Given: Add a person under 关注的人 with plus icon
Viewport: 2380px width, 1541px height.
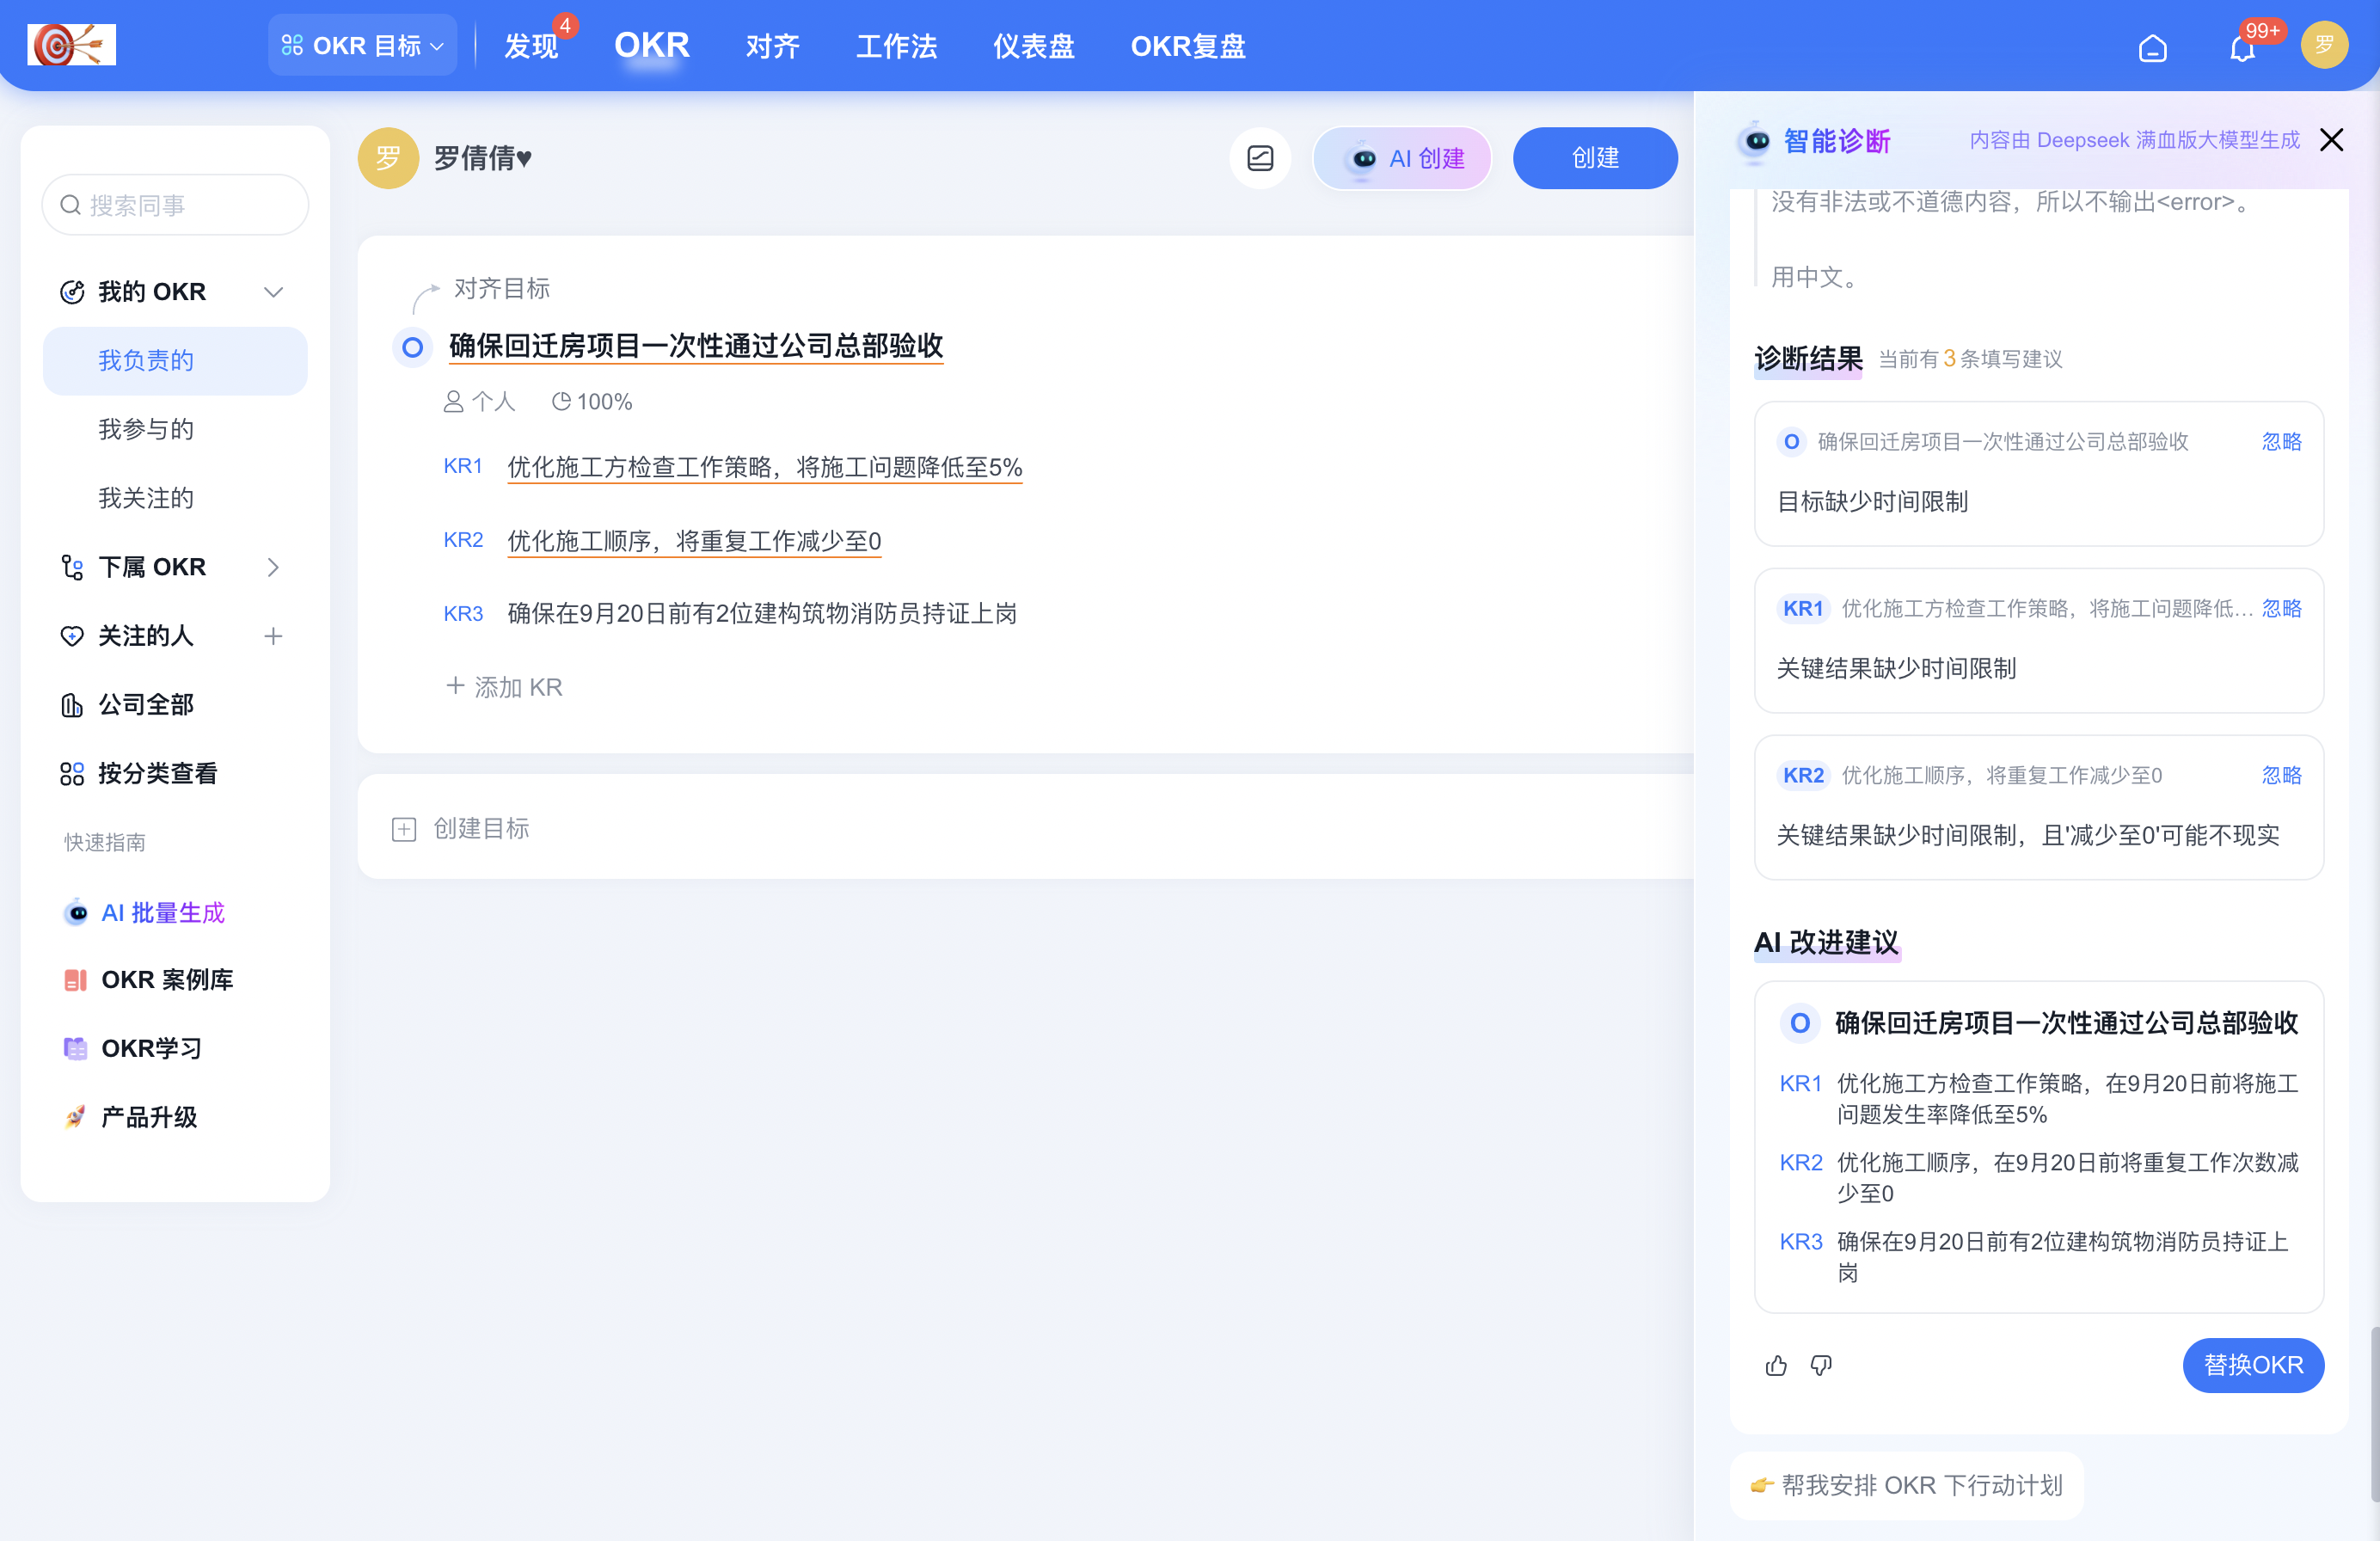Looking at the screenshot, I should (x=274, y=636).
